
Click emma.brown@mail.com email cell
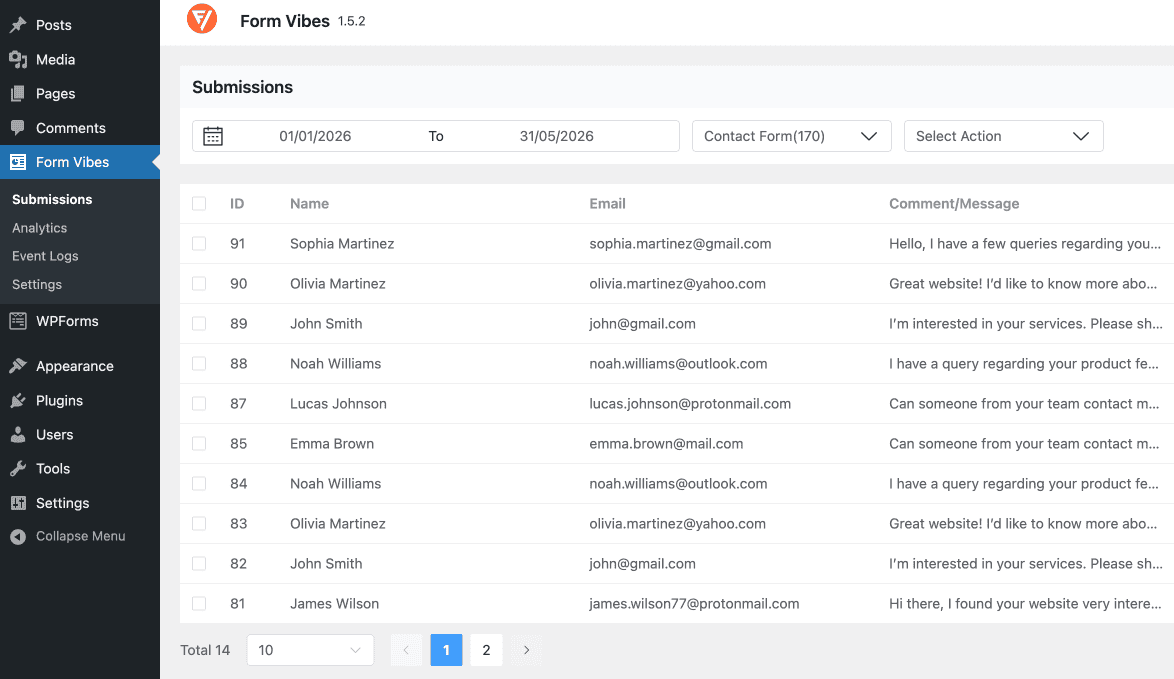point(666,444)
